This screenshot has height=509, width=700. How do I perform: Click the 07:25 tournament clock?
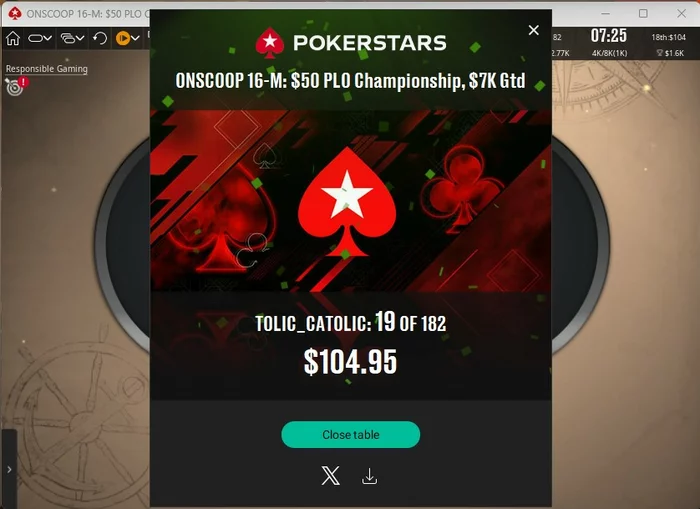pyautogui.click(x=608, y=36)
